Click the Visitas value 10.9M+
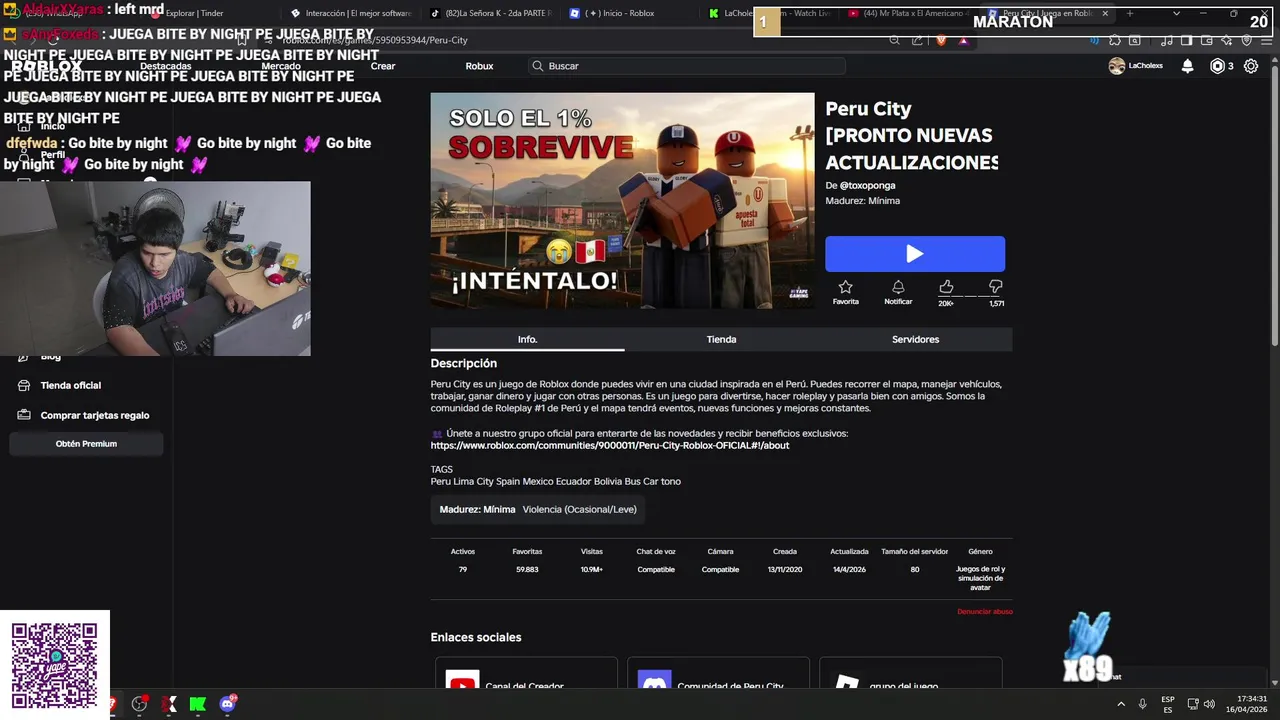1280x720 pixels. click(x=591, y=569)
